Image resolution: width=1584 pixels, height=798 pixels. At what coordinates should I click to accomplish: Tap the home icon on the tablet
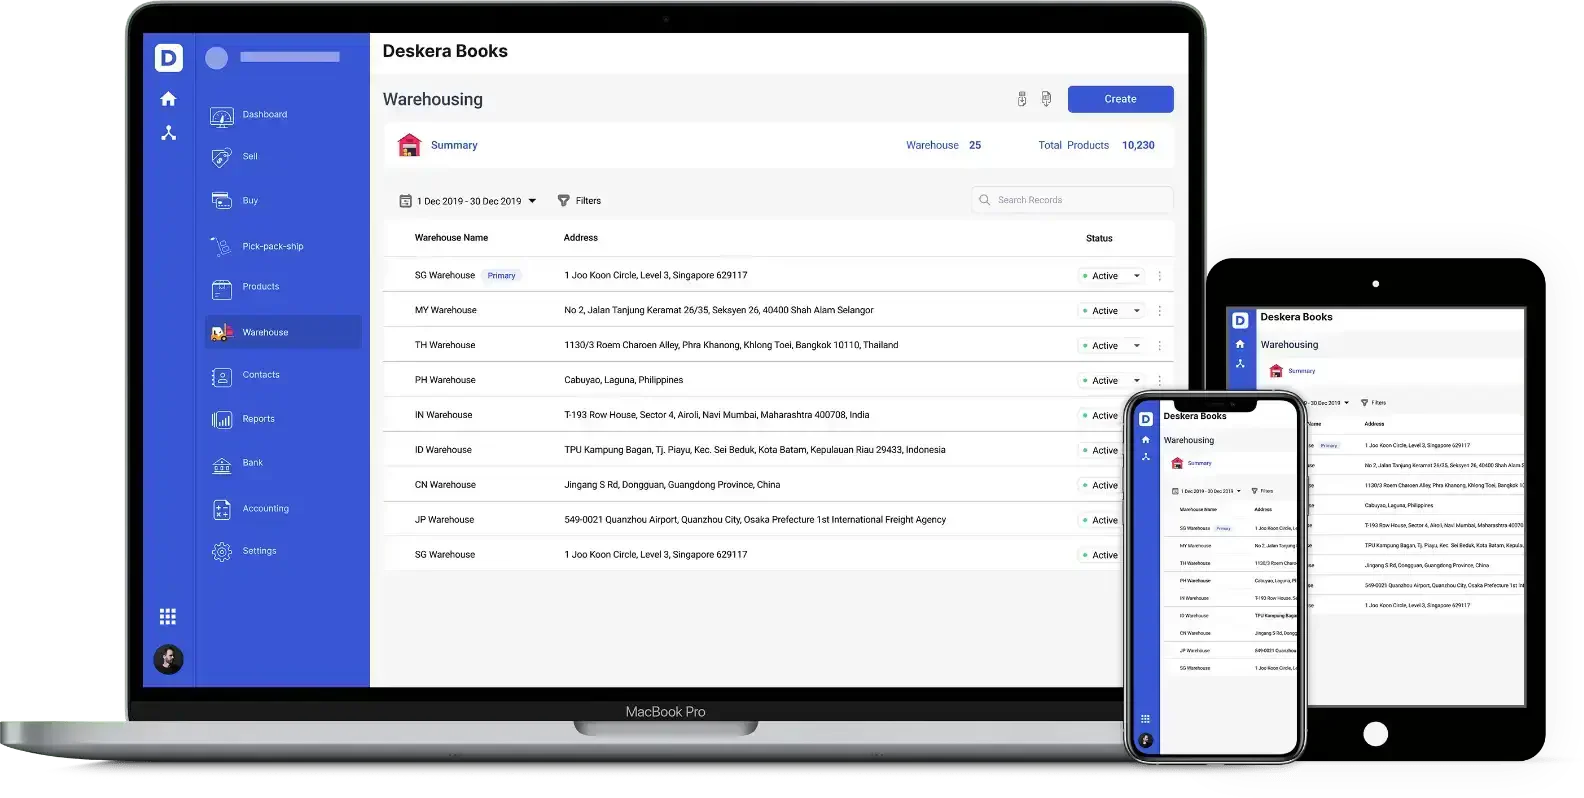pos(1240,344)
